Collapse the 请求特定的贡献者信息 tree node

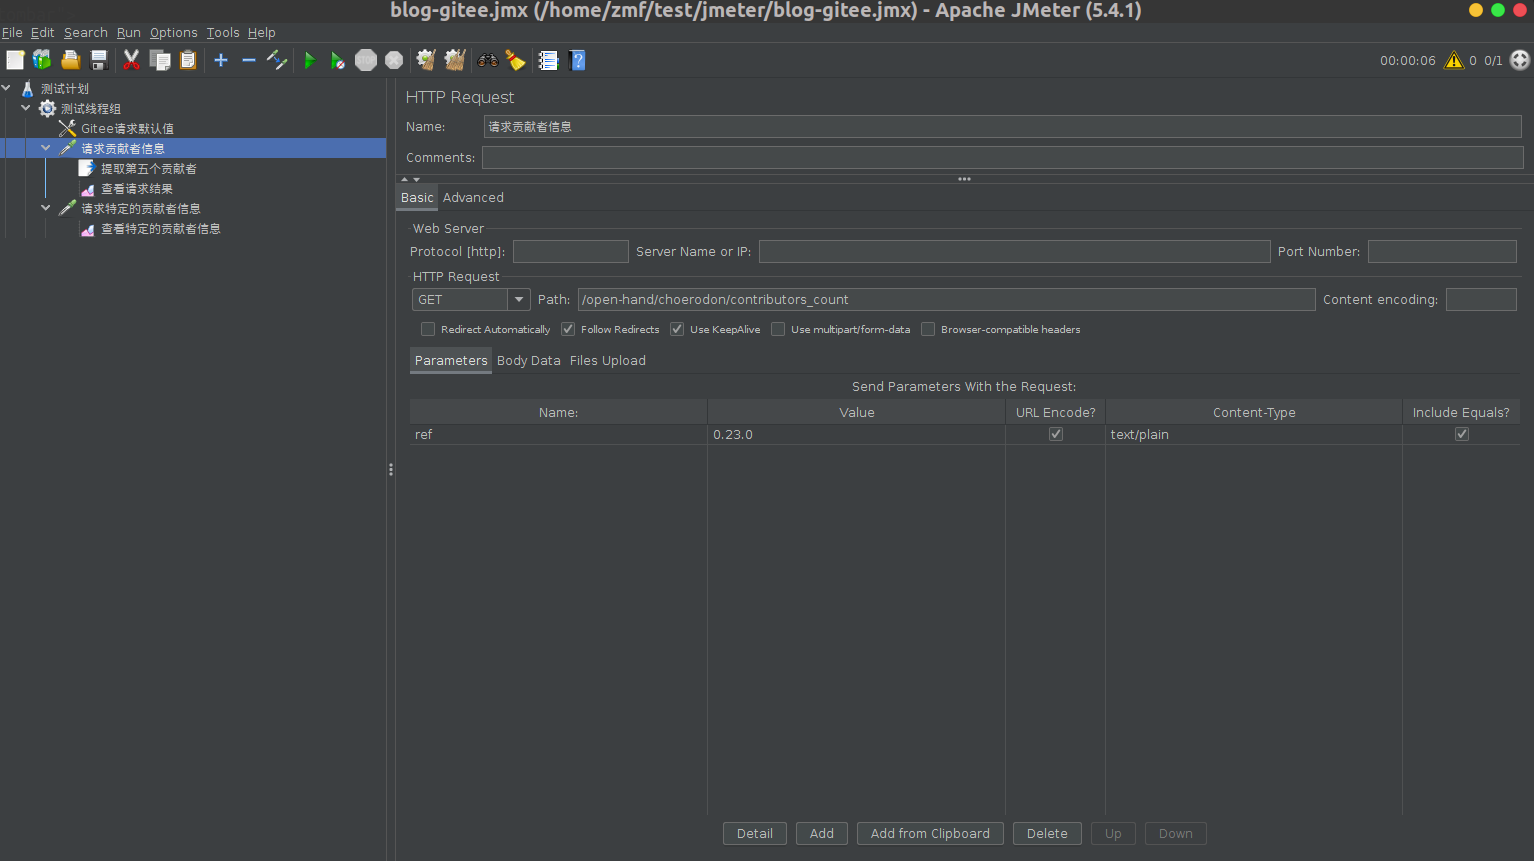pos(46,208)
